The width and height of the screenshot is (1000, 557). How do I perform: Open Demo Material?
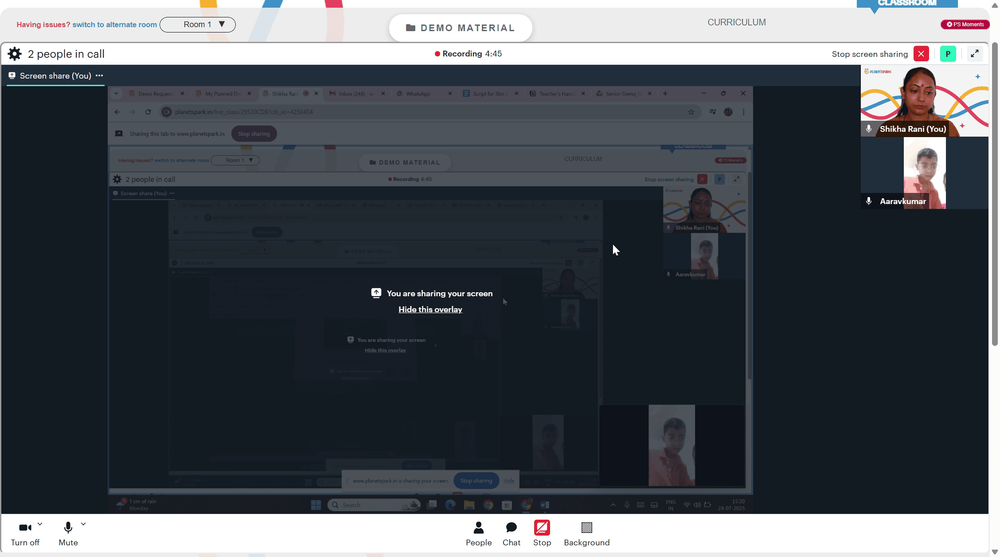pyautogui.click(x=460, y=28)
